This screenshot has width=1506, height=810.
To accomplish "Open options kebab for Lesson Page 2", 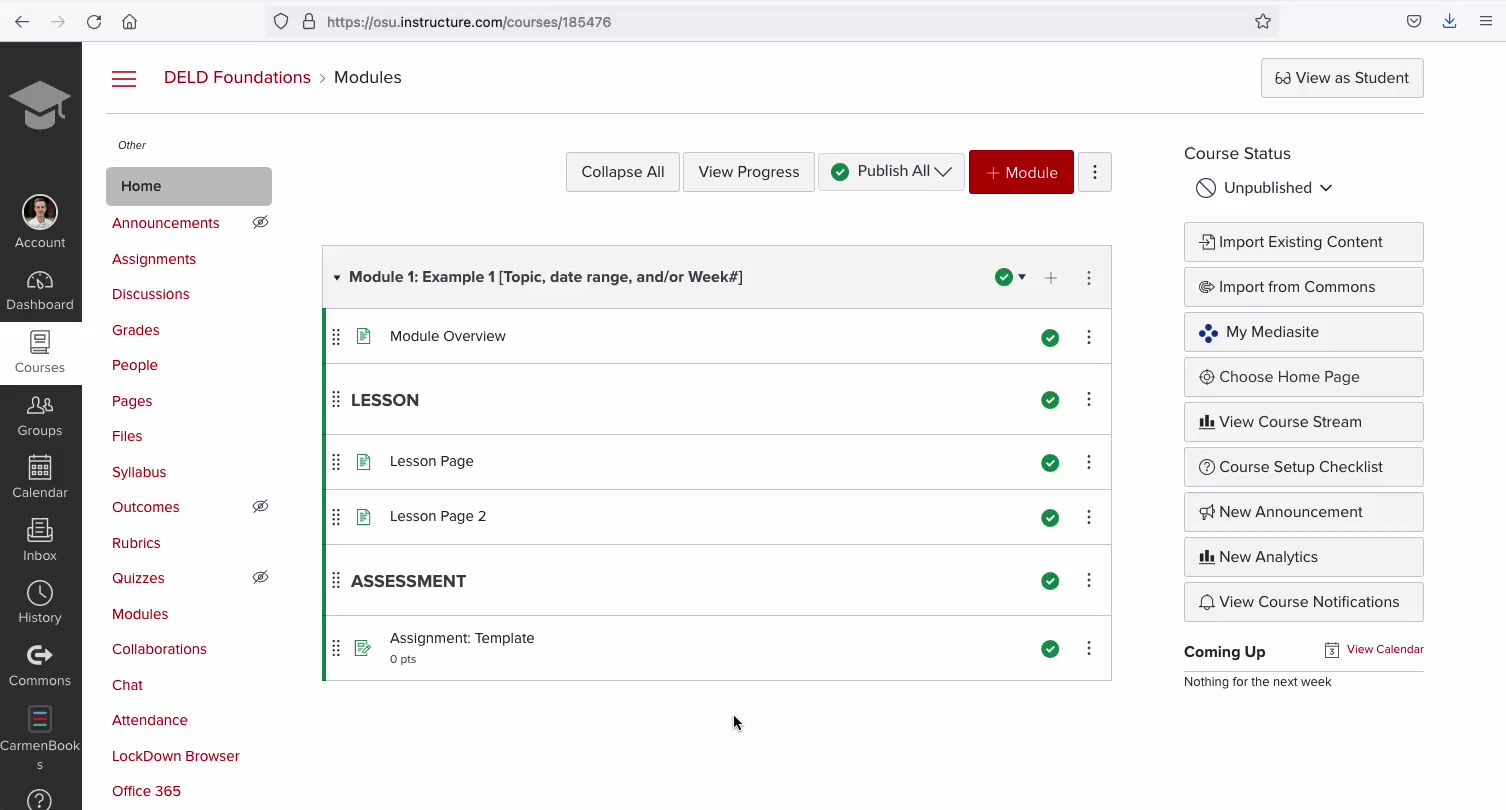I will (1089, 517).
